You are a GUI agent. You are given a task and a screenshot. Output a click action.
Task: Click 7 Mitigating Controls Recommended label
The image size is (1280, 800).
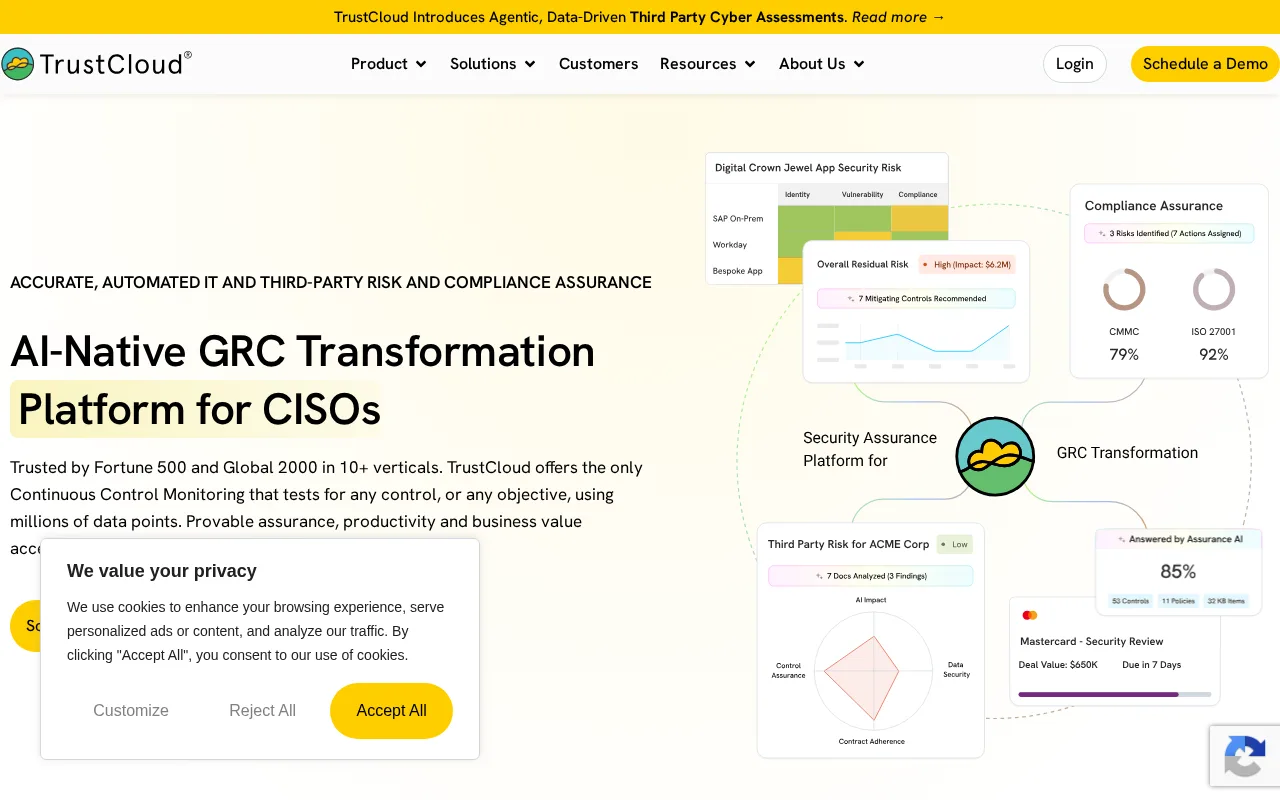[x=916, y=298]
